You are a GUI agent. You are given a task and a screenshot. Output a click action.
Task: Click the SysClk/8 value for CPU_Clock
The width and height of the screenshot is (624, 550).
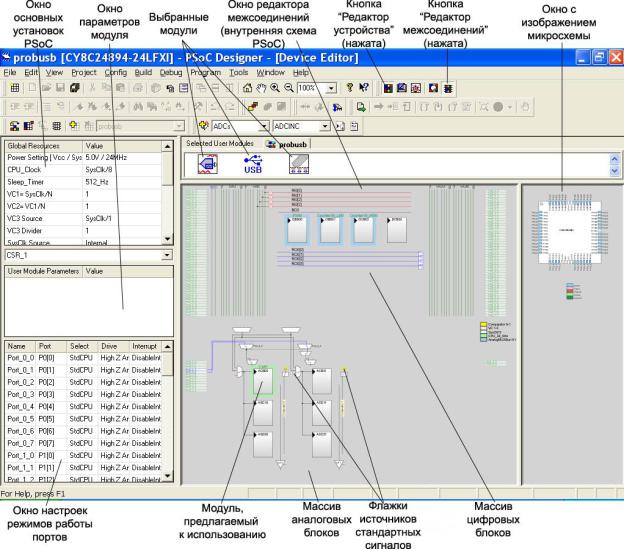pos(99,170)
